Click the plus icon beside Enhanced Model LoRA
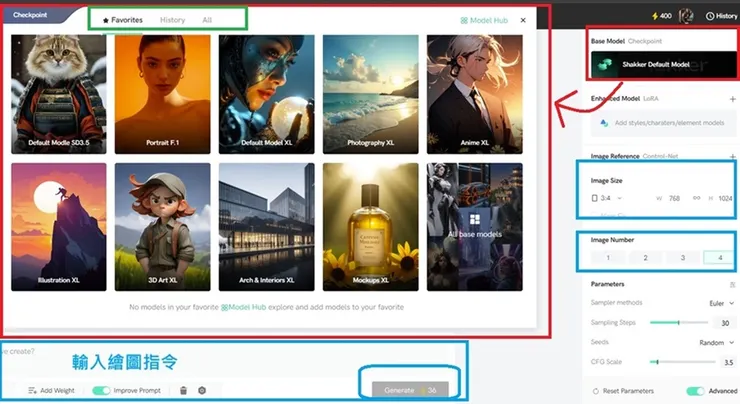The width and height of the screenshot is (740, 404). coord(732,99)
